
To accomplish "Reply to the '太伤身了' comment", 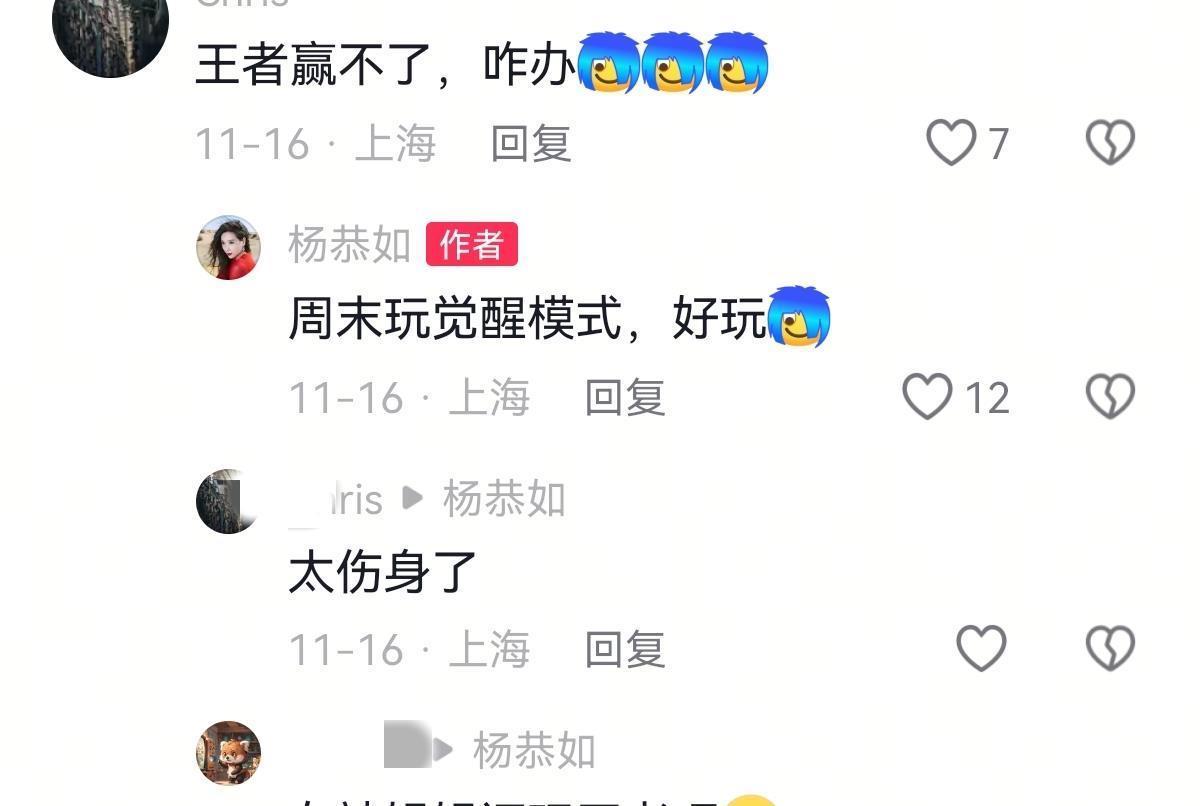I will pos(625,650).
